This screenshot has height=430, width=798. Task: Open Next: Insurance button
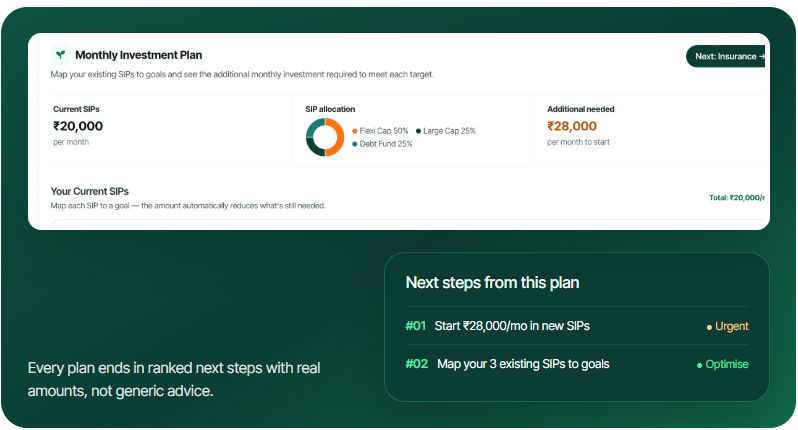click(725, 56)
